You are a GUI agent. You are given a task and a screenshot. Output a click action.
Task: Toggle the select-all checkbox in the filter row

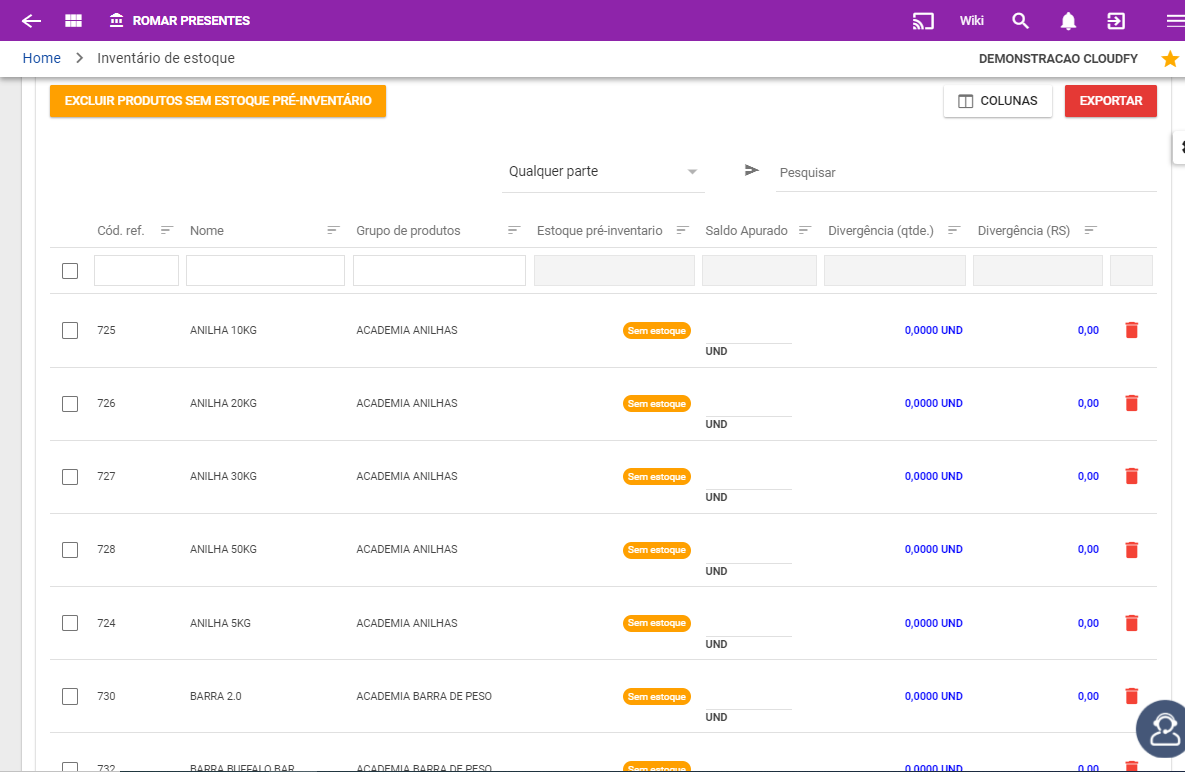pyautogui.click(x=70, y=271)
